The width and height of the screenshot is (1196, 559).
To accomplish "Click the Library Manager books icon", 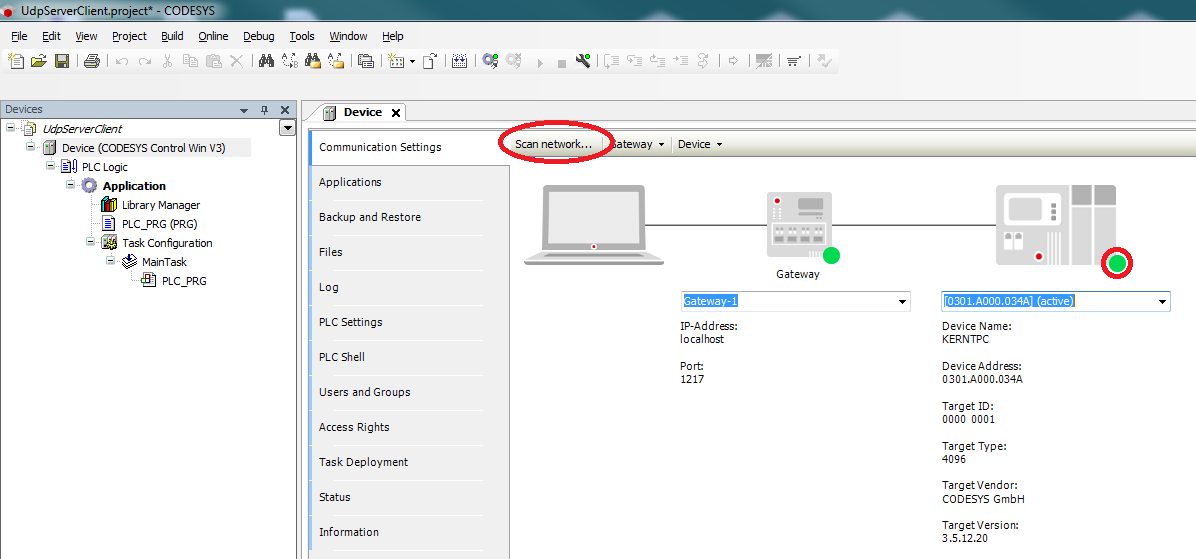I will (x=109, y=205).
